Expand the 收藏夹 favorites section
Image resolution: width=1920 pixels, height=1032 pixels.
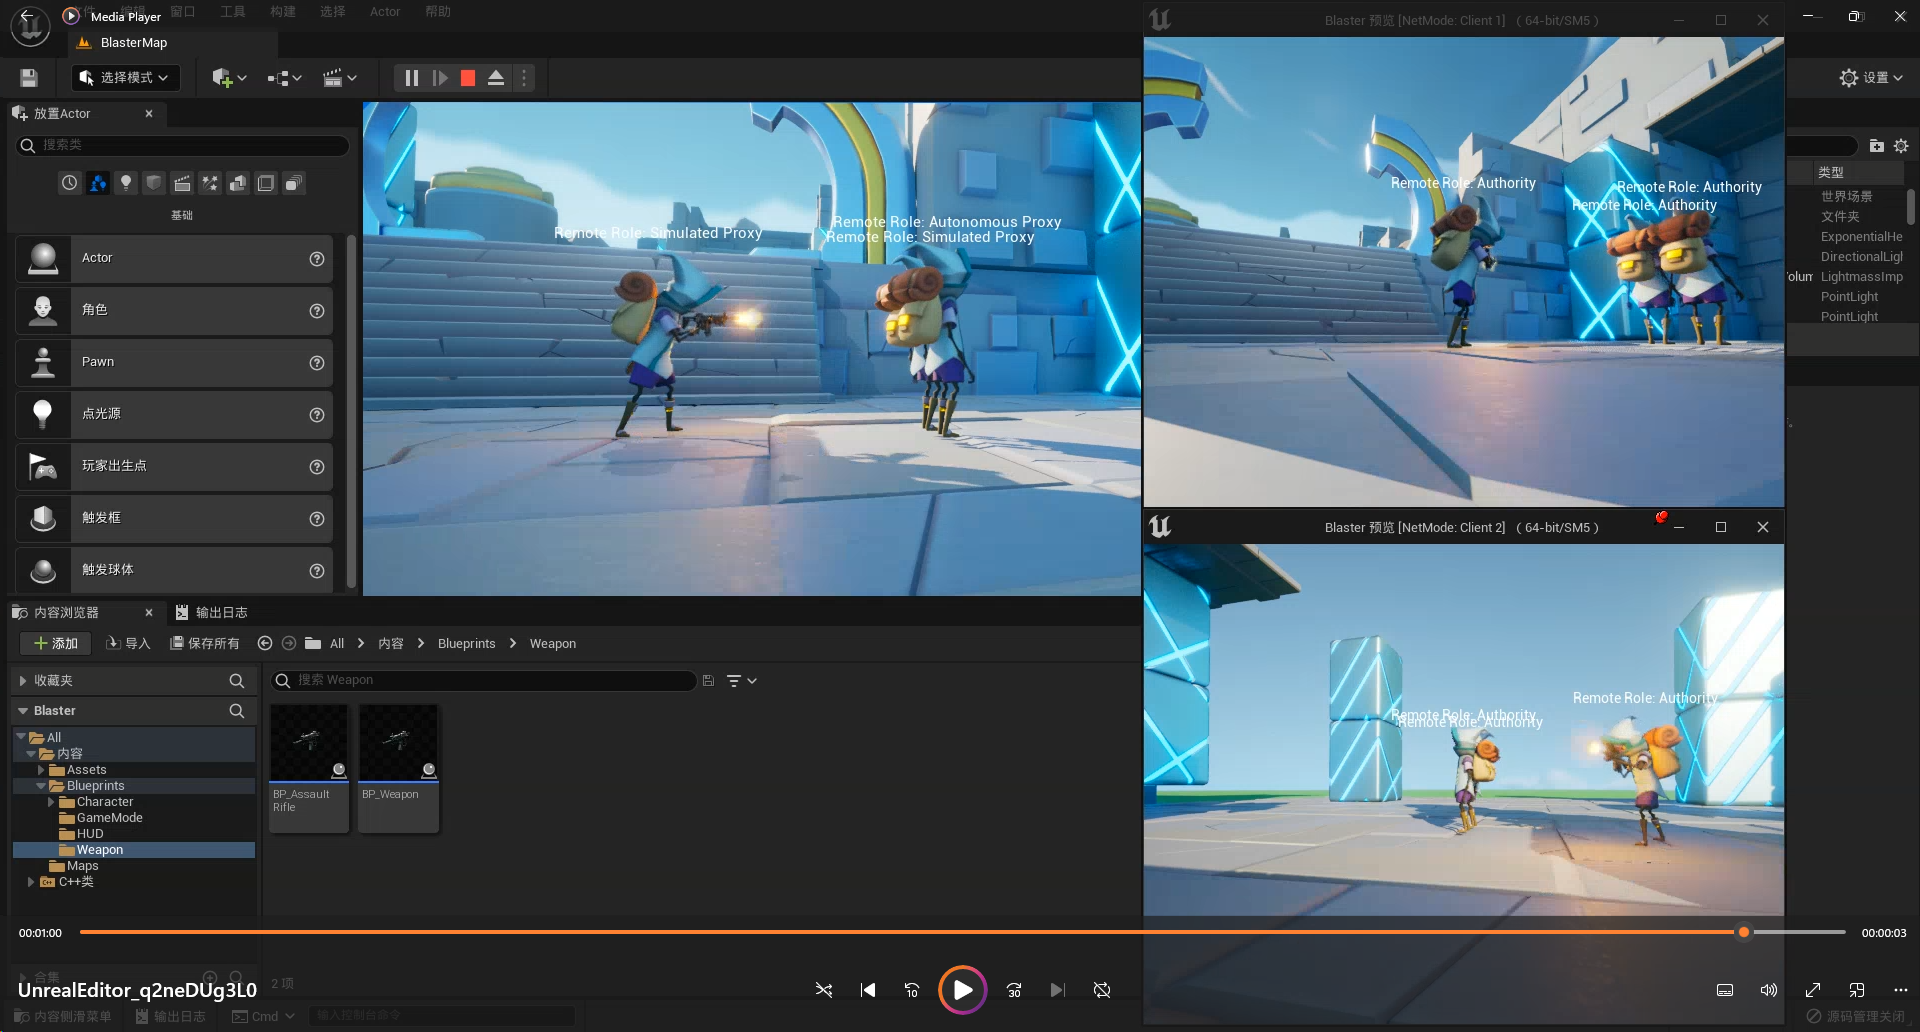pos(22,680)
